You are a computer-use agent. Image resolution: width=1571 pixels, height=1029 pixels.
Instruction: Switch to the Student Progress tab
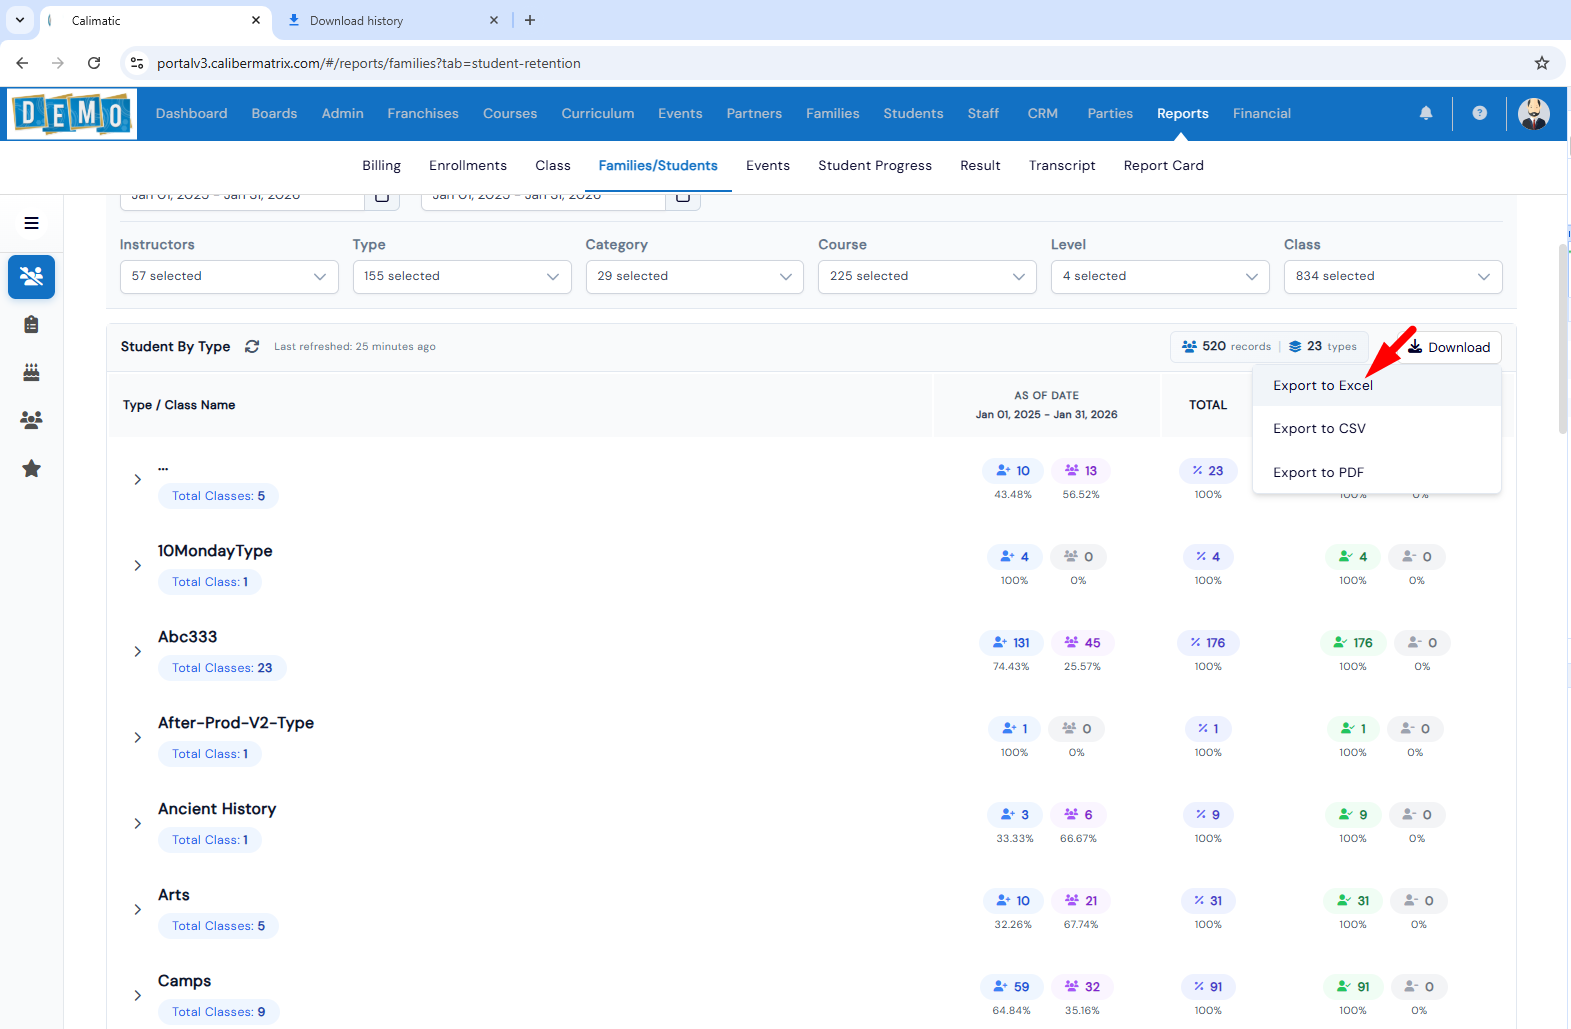click(874, 166)
